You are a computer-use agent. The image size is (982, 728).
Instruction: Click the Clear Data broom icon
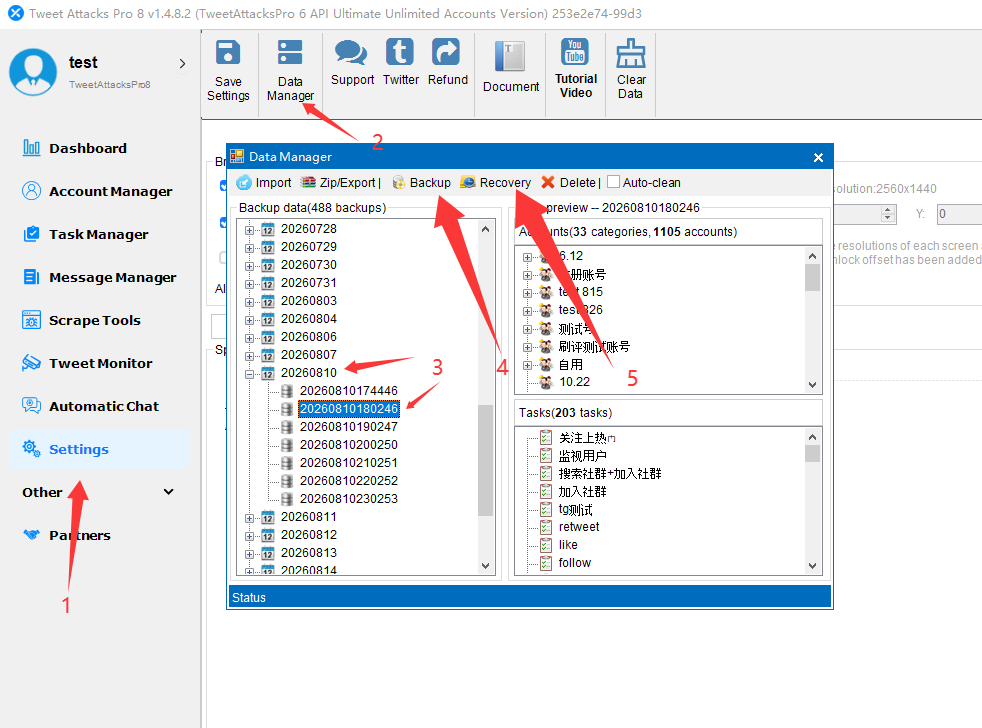tap(631, 53)
